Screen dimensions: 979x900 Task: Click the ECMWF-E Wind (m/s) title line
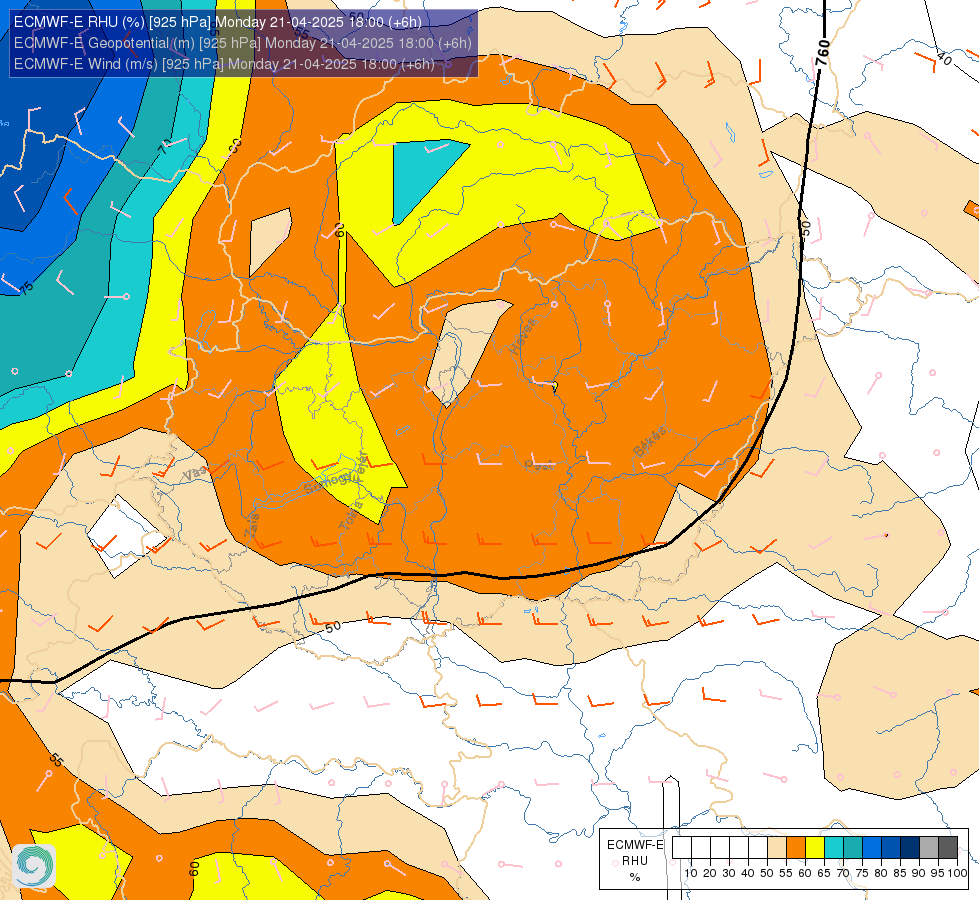point(224,64)
